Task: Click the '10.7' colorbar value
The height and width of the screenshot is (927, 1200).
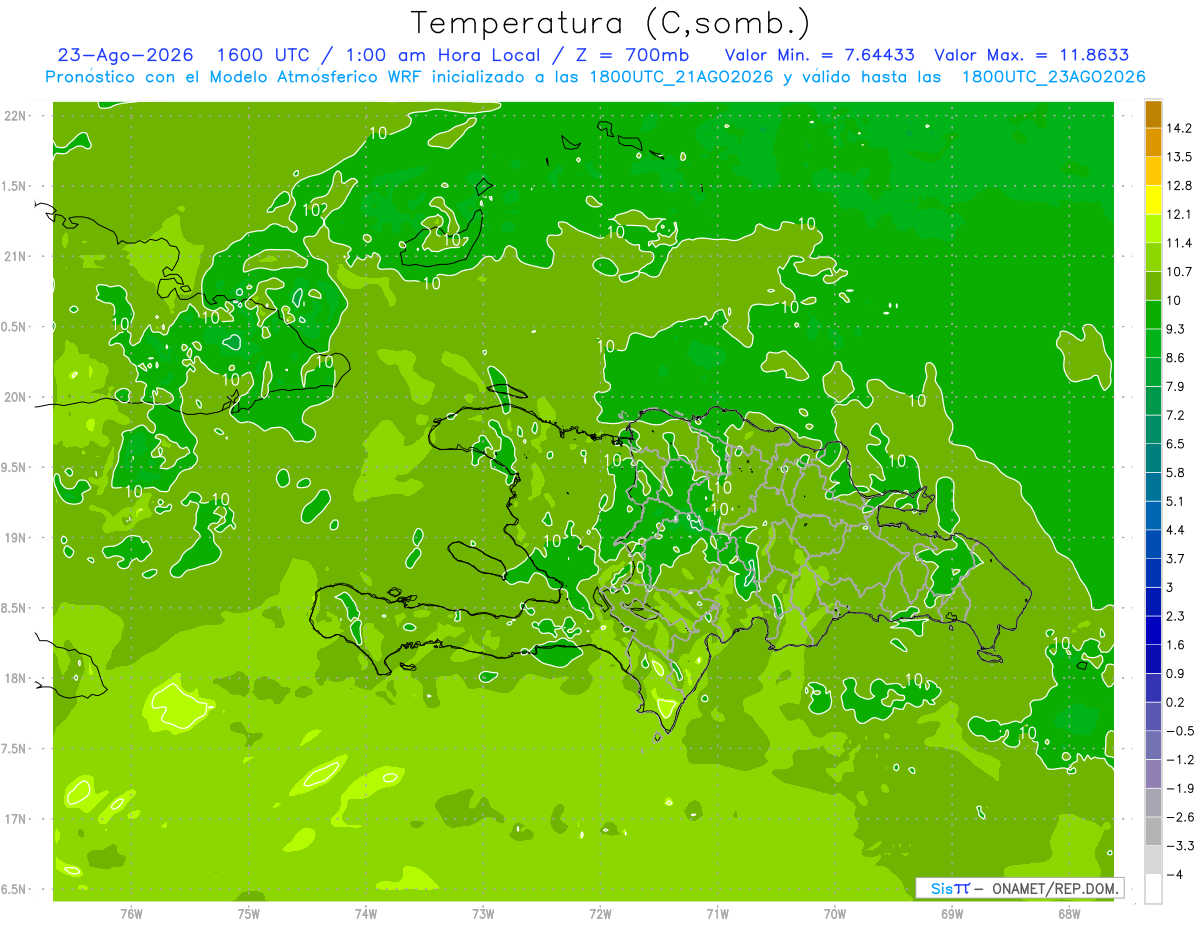Action: click(x=1180, y=272)
